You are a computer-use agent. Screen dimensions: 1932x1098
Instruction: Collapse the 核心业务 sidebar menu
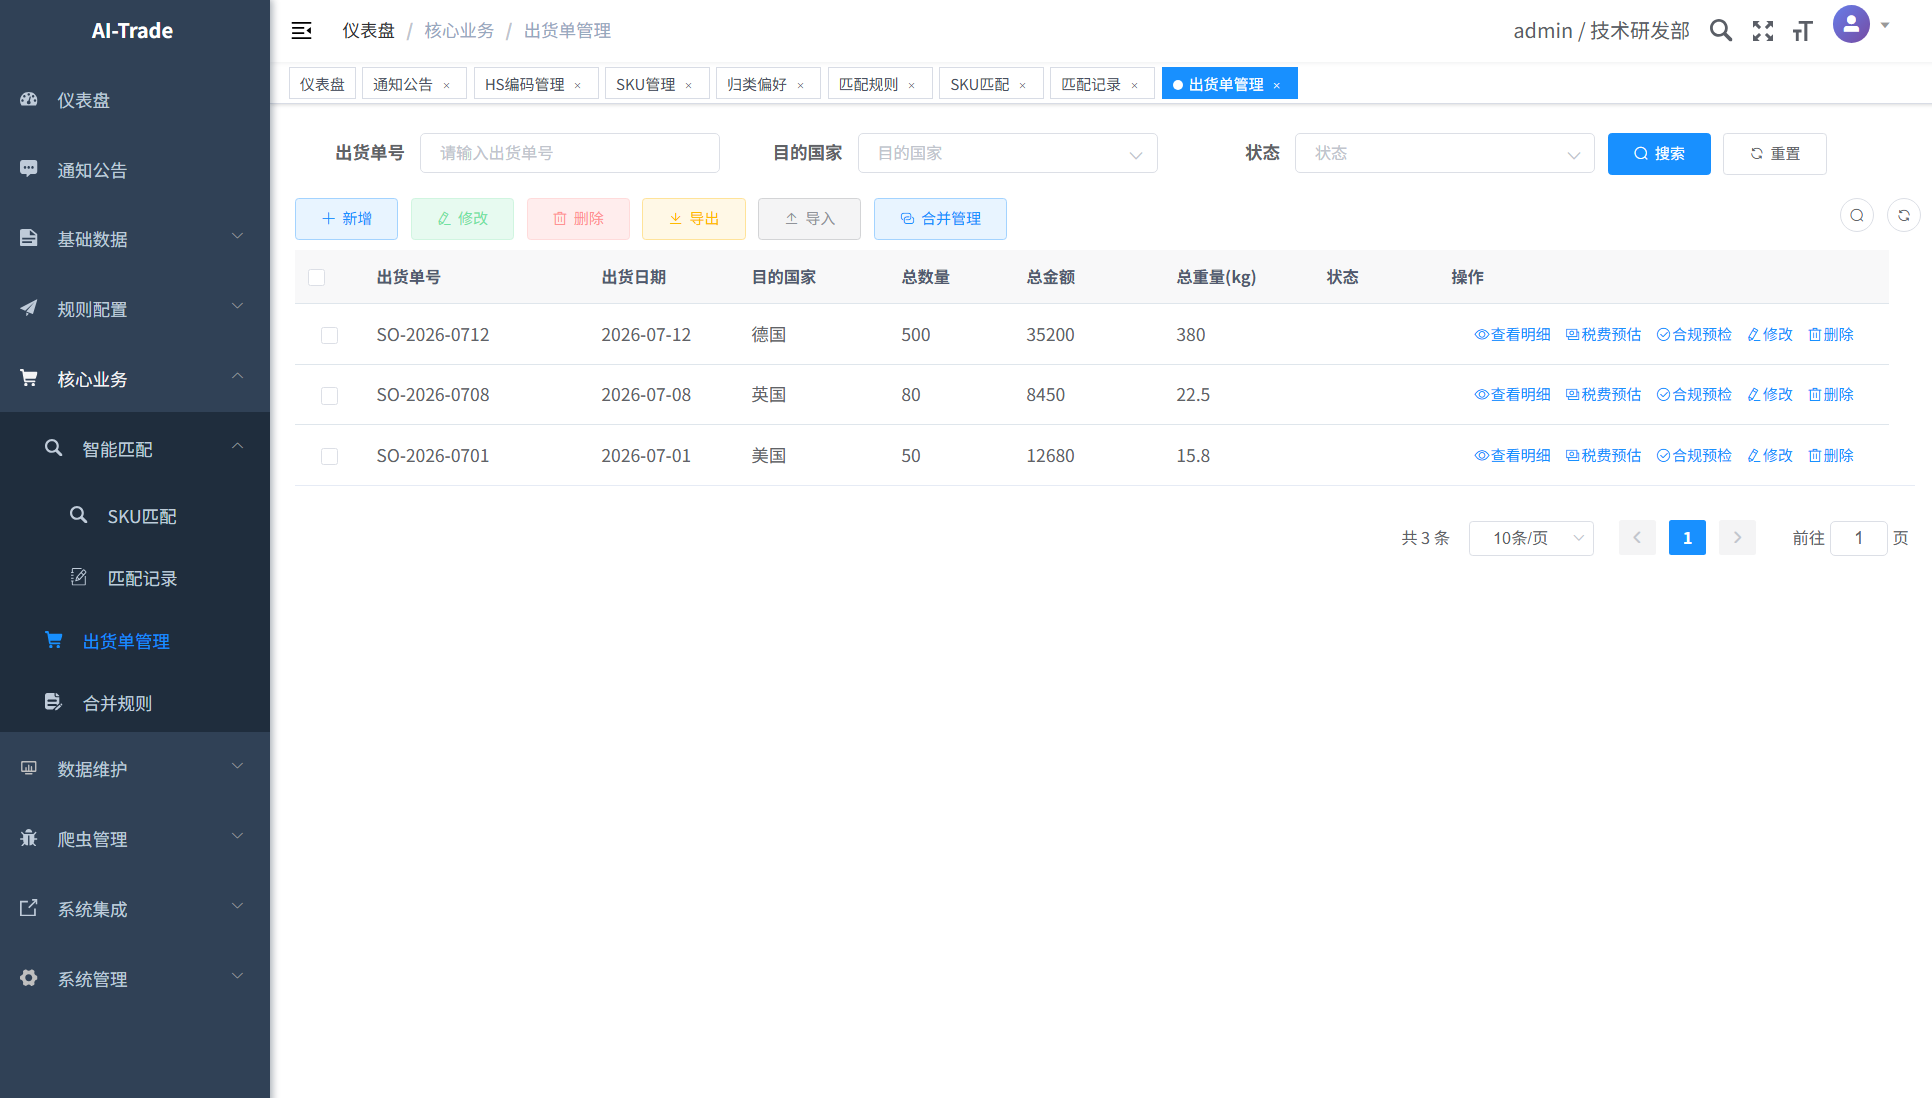tap(135, 379)
